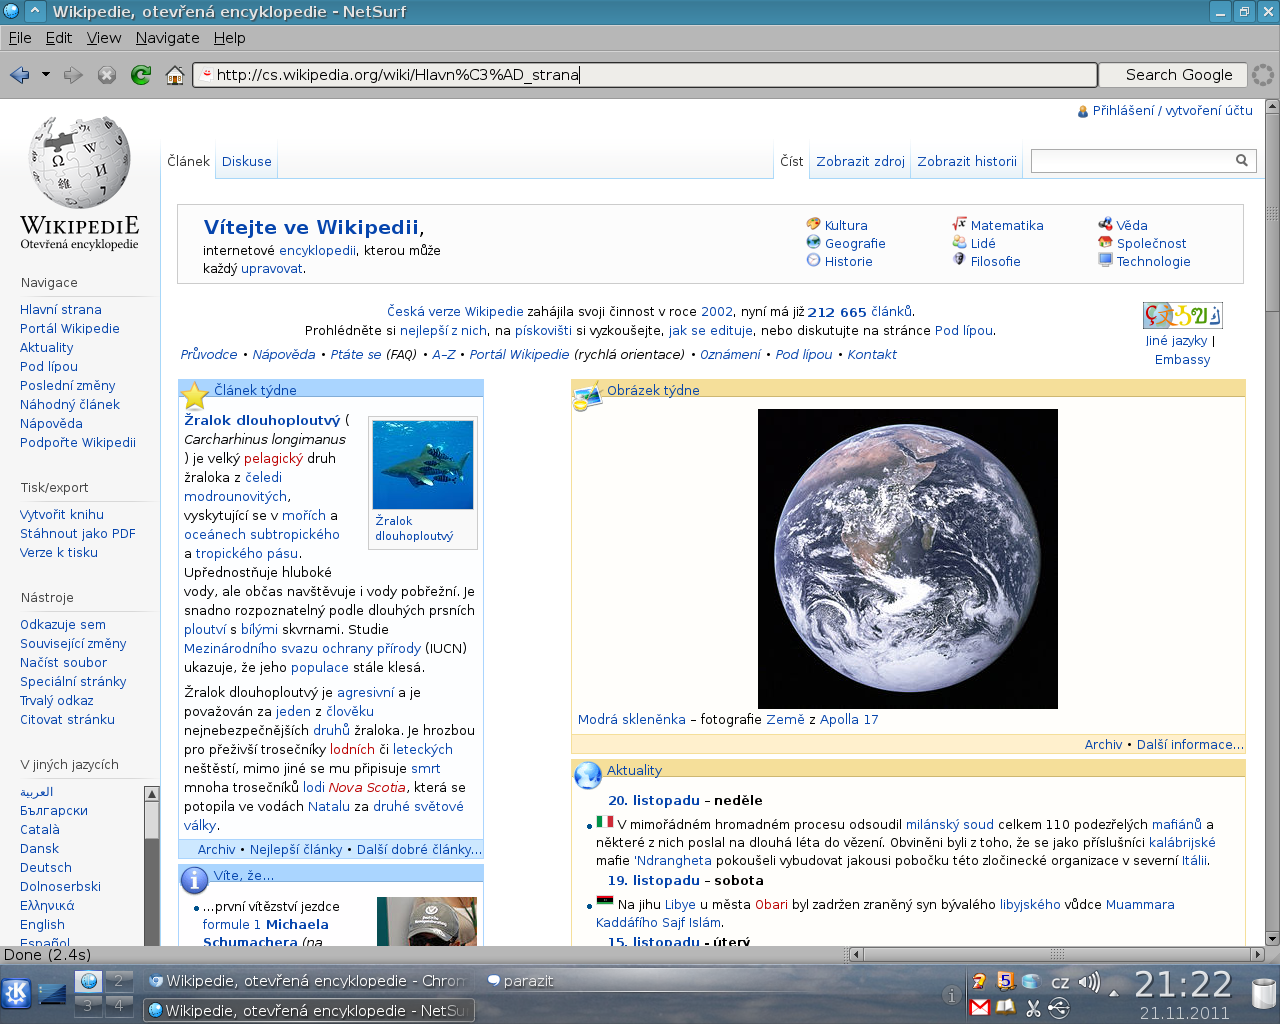
Task: Open the Technologie portal icon
Action: [1106, 261]
